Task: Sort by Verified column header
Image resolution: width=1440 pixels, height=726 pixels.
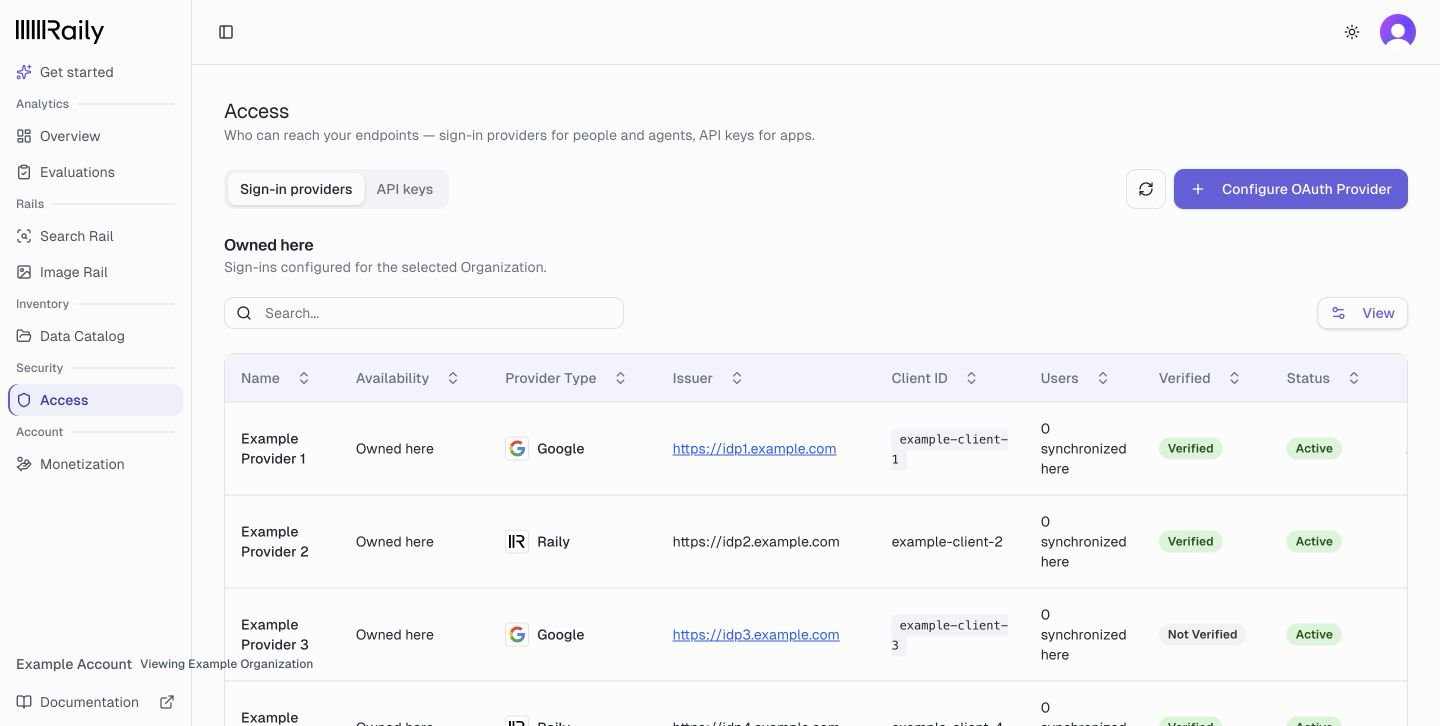Action: [x=1199, y=378]
